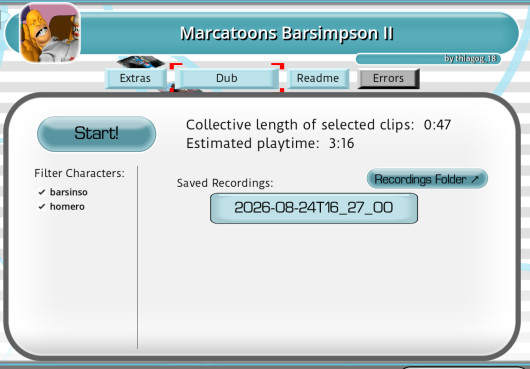Image resolution: width=530 pixels, height=369 pixels.
Task: Click the Estimated playtime 3:16 text
Action: tap(270, 144)
